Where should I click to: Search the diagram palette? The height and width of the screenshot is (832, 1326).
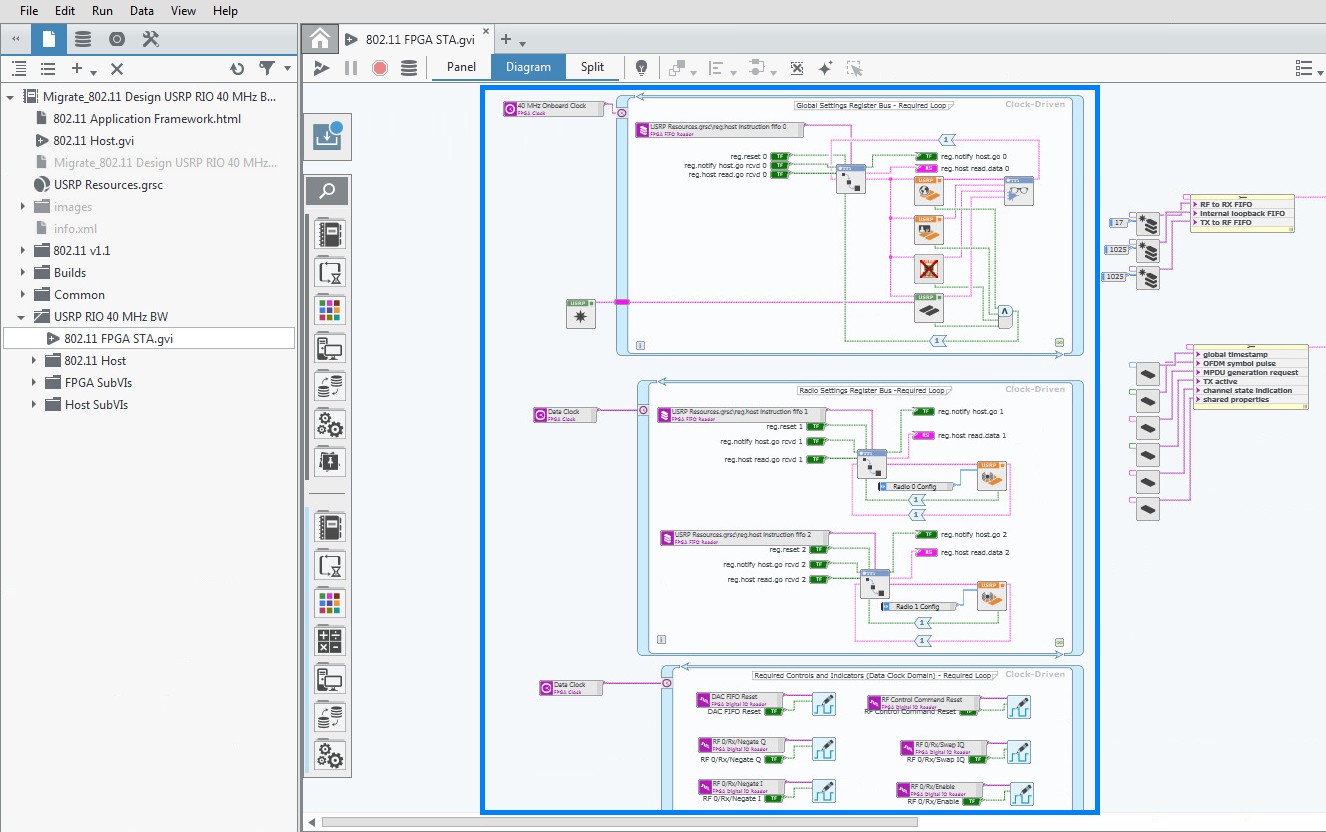click(x=328, y=191)
